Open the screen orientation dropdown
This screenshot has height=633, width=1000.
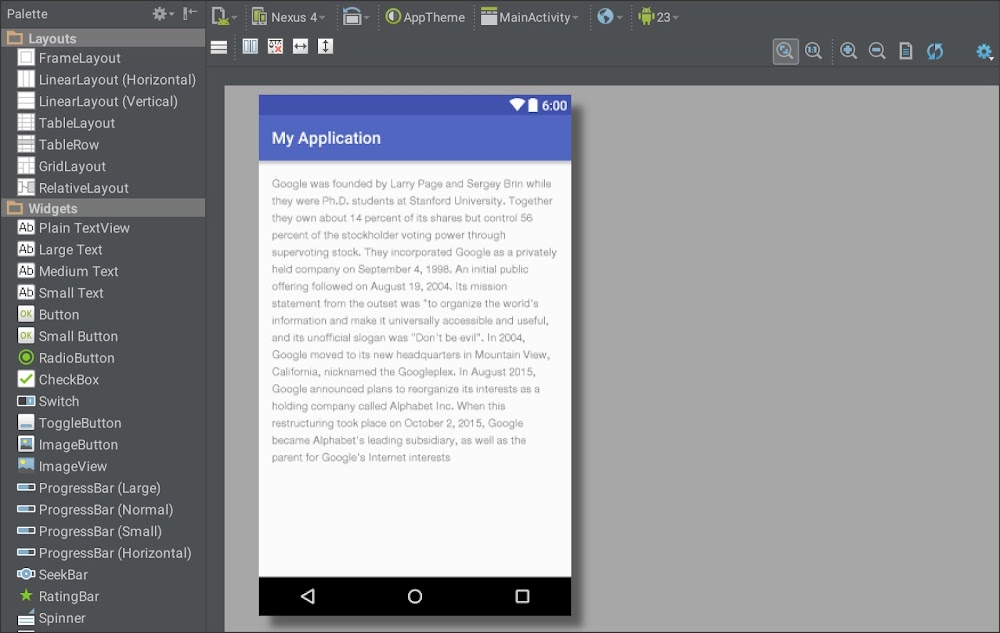click(355, 17)
